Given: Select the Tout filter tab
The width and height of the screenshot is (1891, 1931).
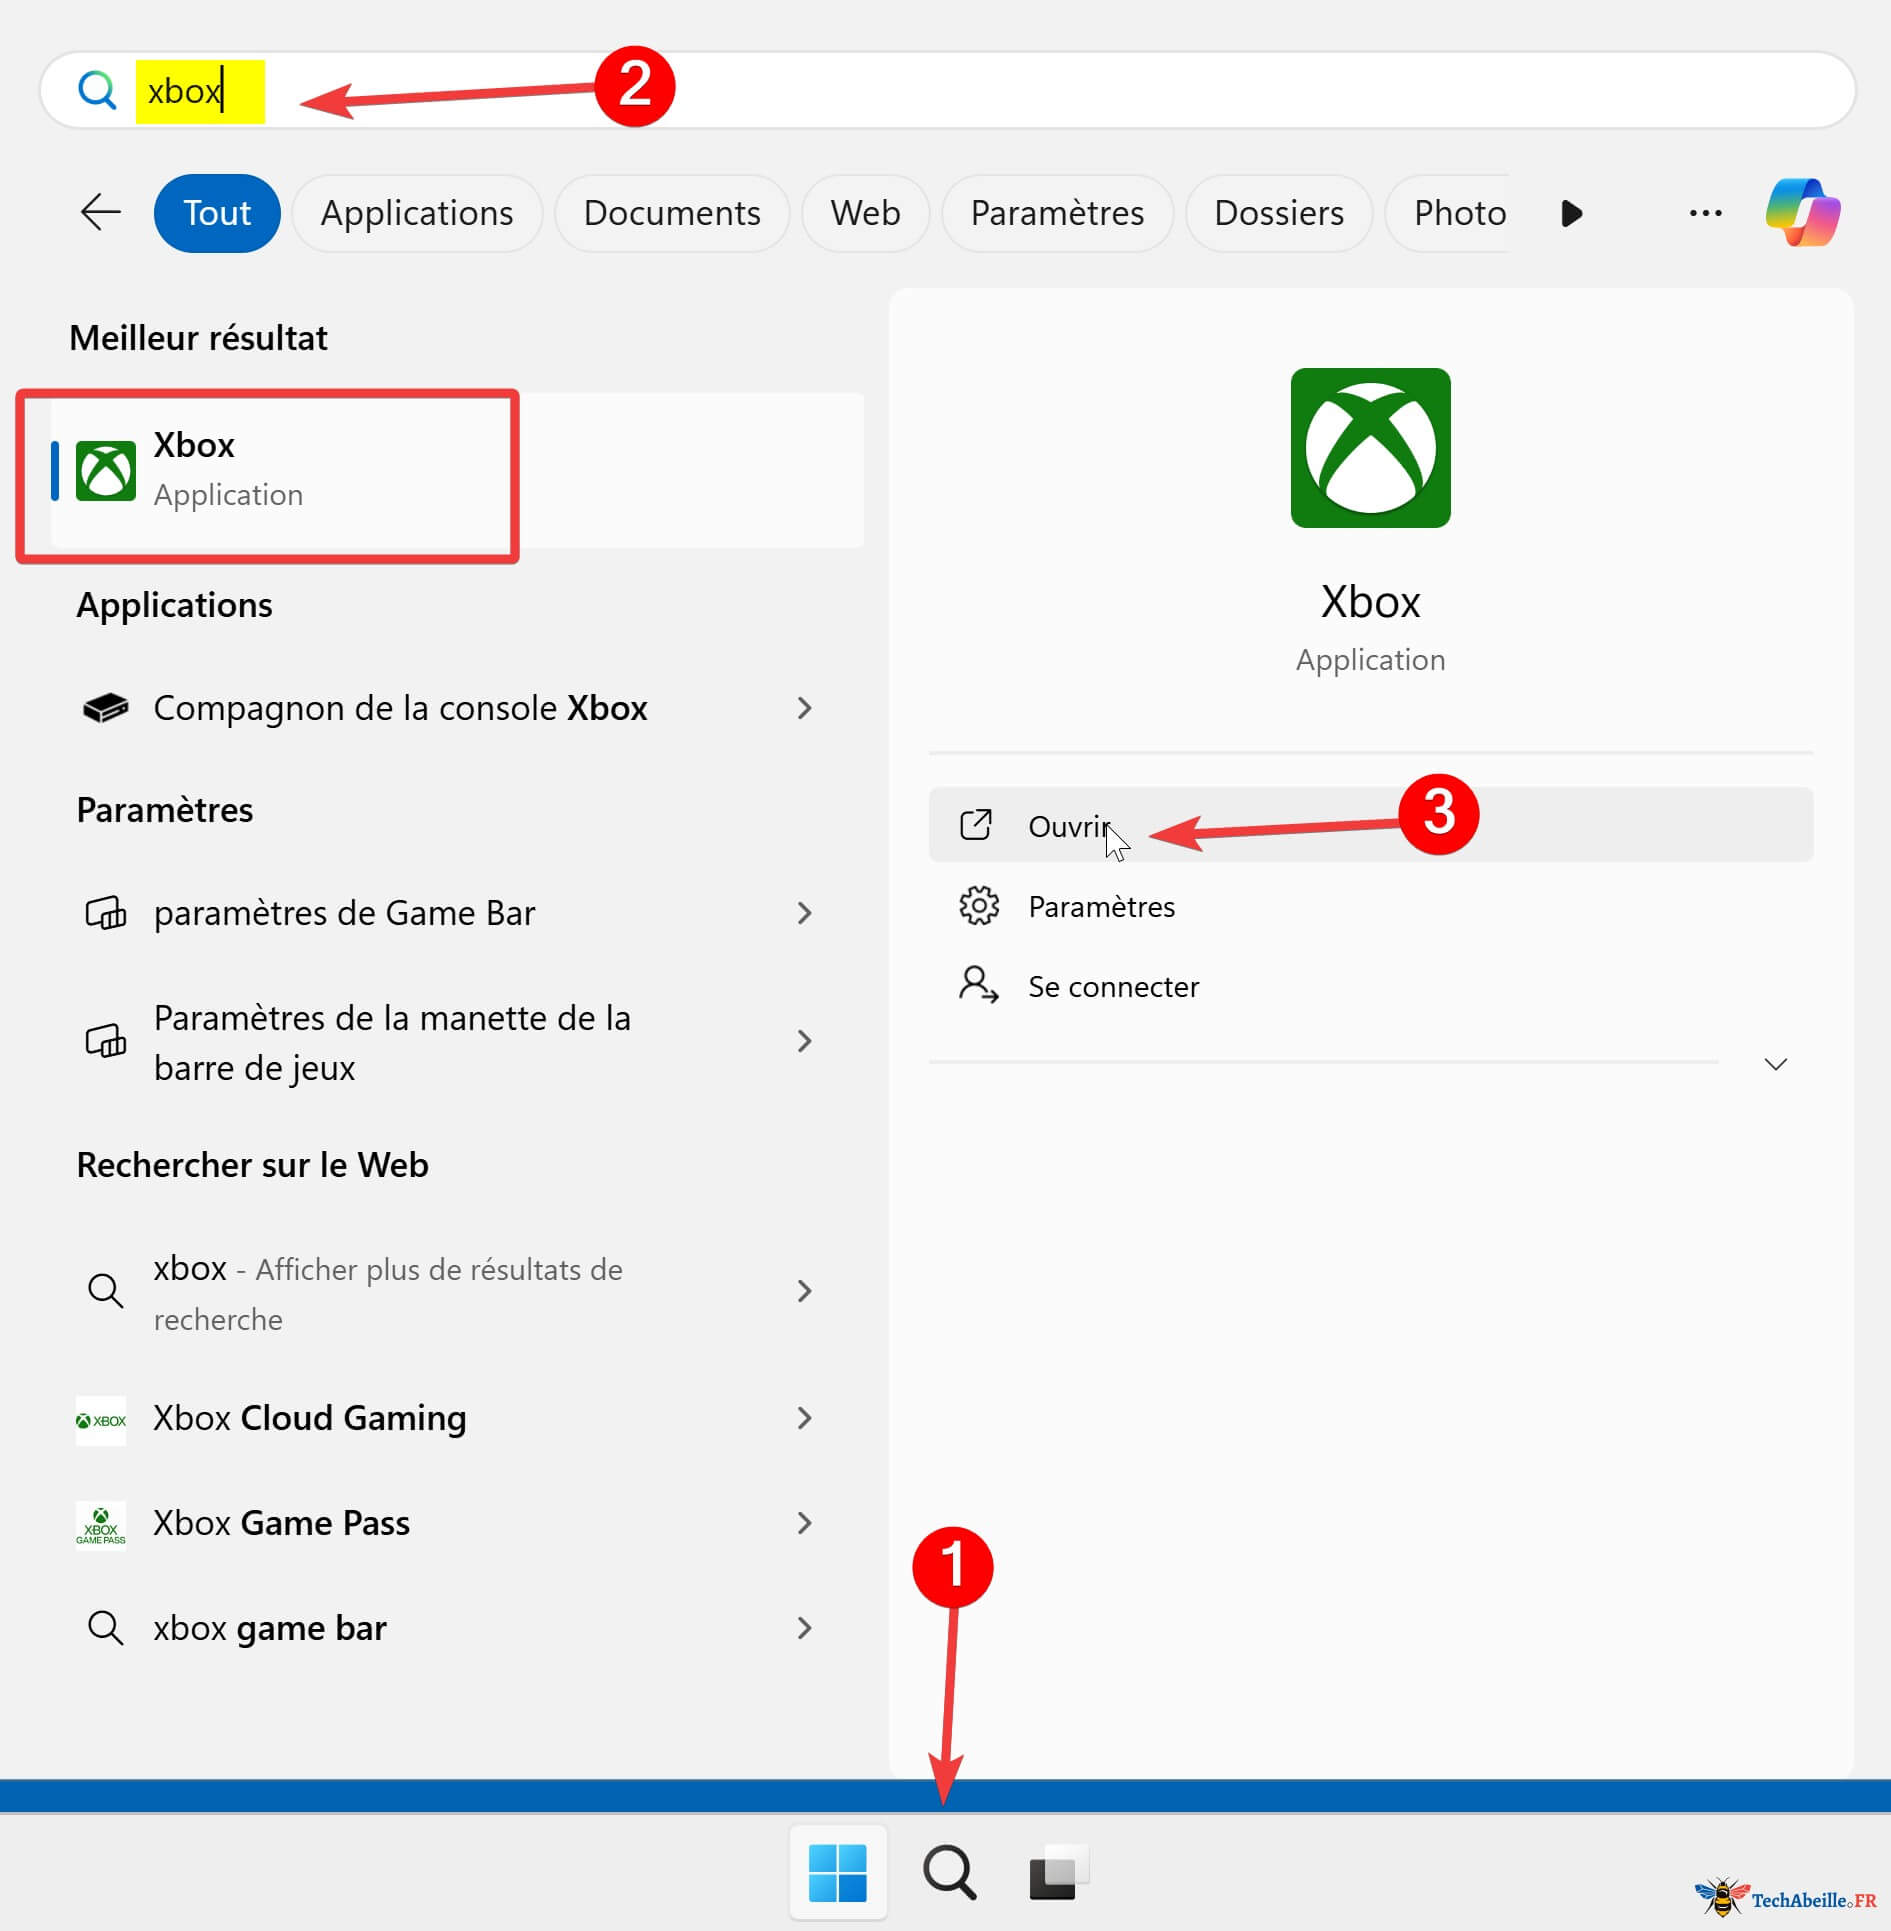Looking at the screenshot, I should pyautogui.click(x=217, y=213).
